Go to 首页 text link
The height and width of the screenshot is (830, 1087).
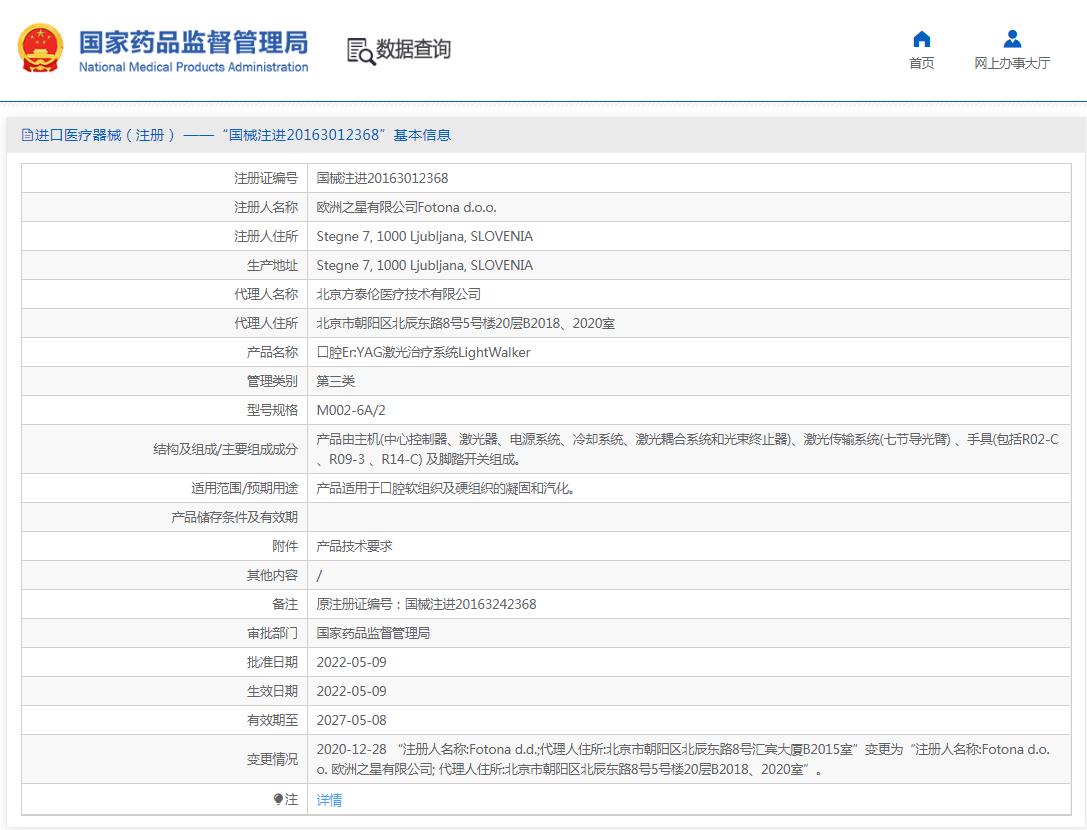[x=921, y=63]
